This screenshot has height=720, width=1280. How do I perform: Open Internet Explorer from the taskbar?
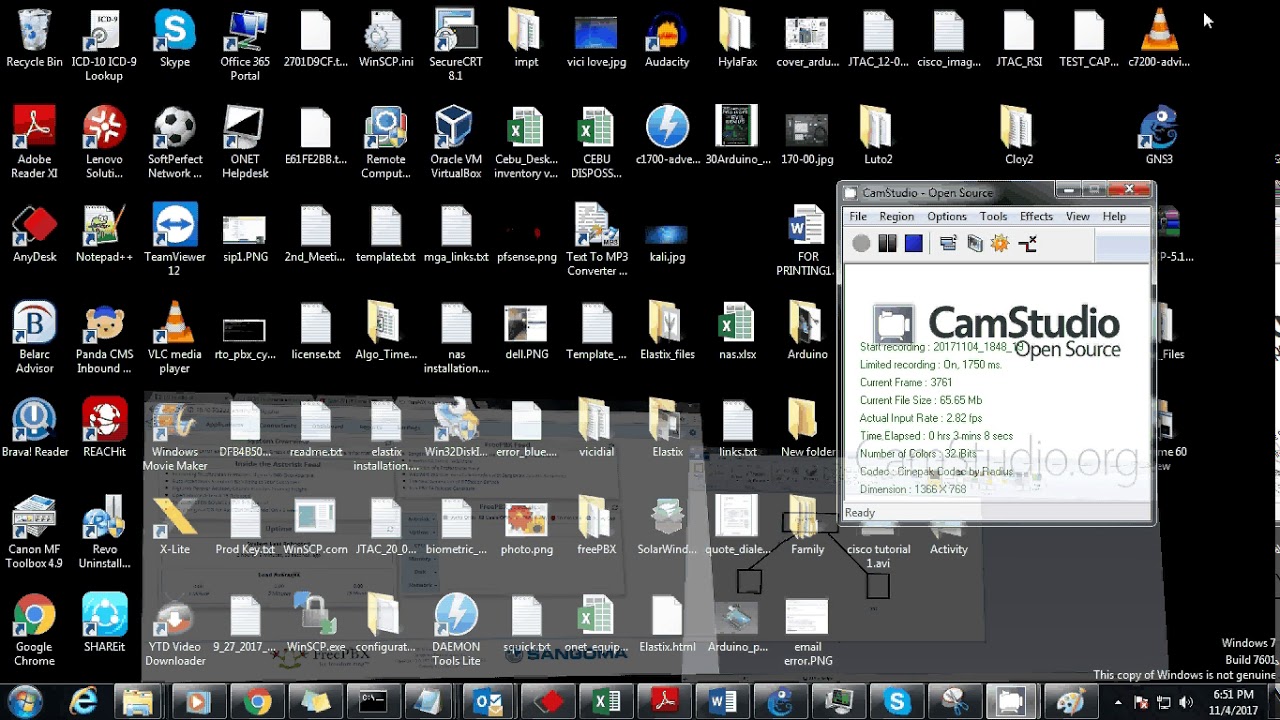coord(81,702)
